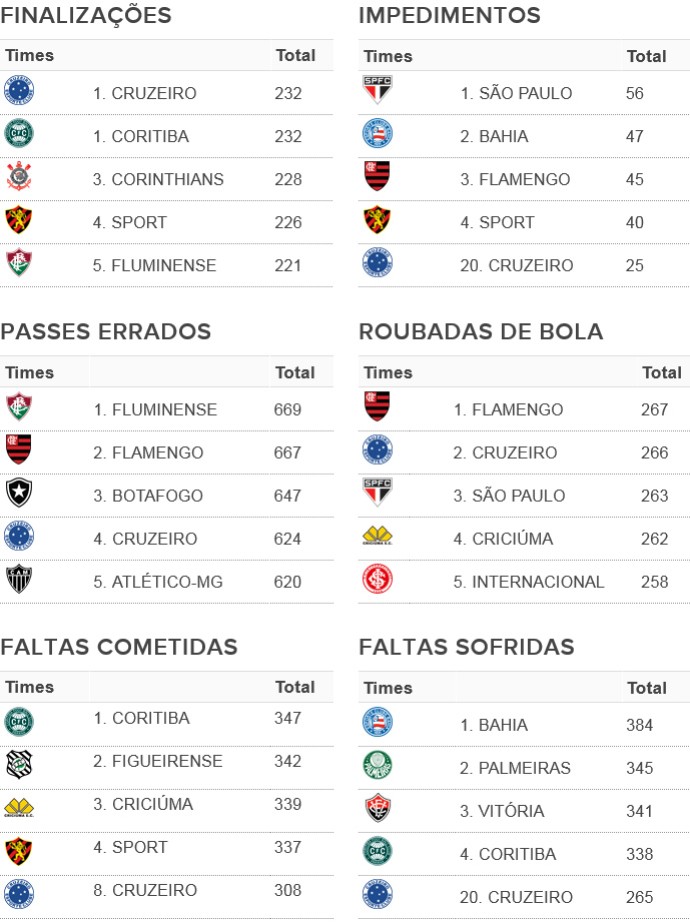Image resolution: width=690 pixels, height=922 pixels.
Task: Click Bahia crest in Faltas Sofridas table
Action: 377,722
